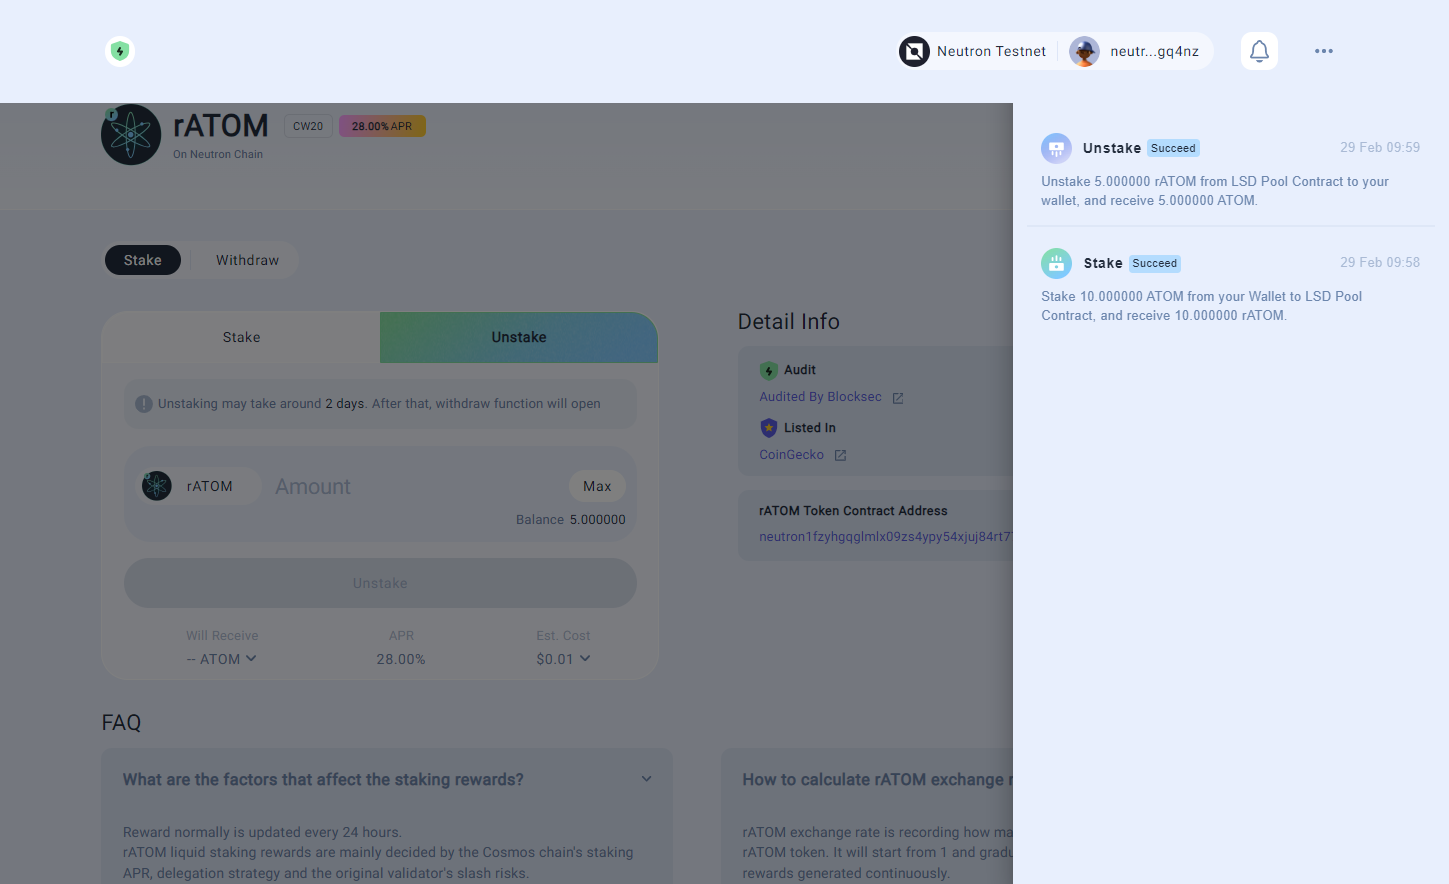
Task: Click the Stake 10.000000 ATOM description text
Action: click(1202, 306)
